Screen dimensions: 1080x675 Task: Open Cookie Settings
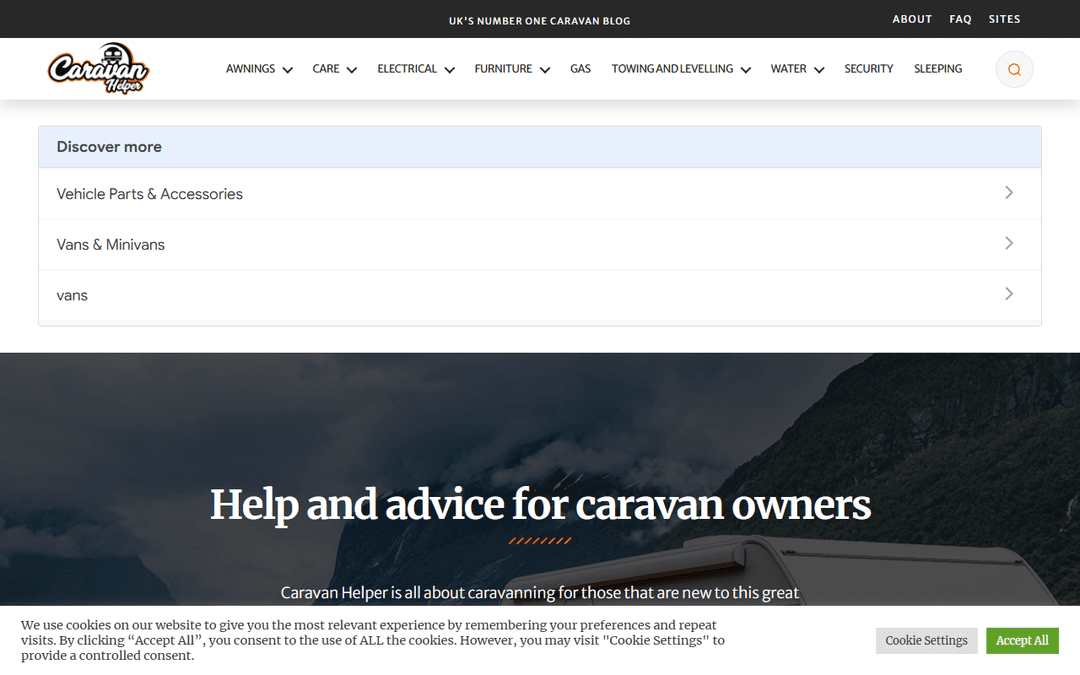point(926,641)
